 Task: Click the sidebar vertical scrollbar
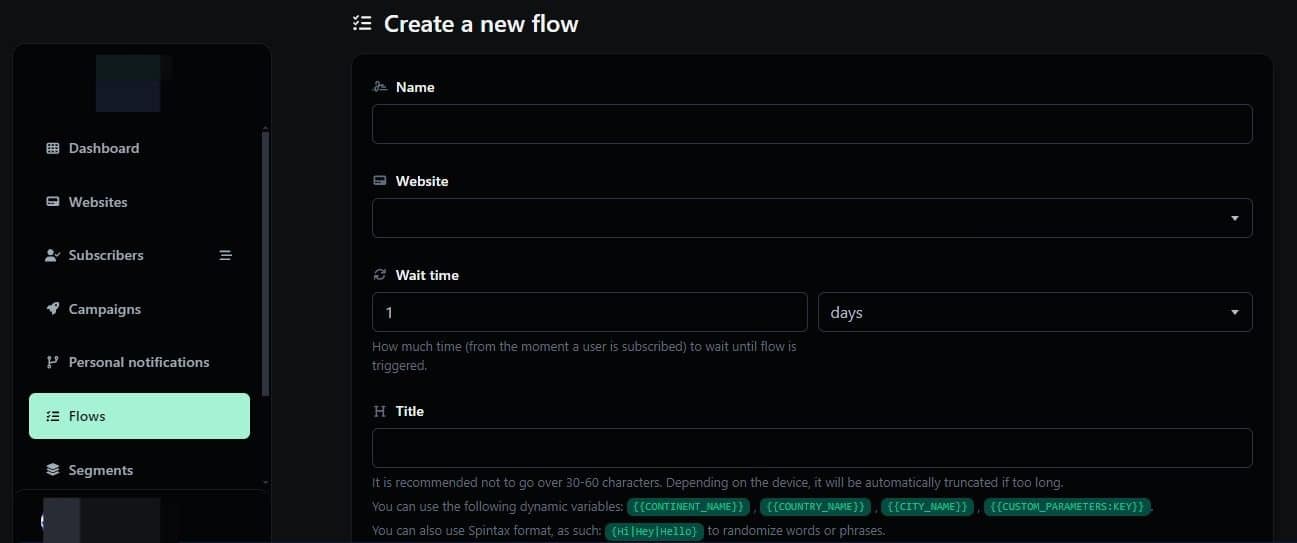(x=265, y=260)
